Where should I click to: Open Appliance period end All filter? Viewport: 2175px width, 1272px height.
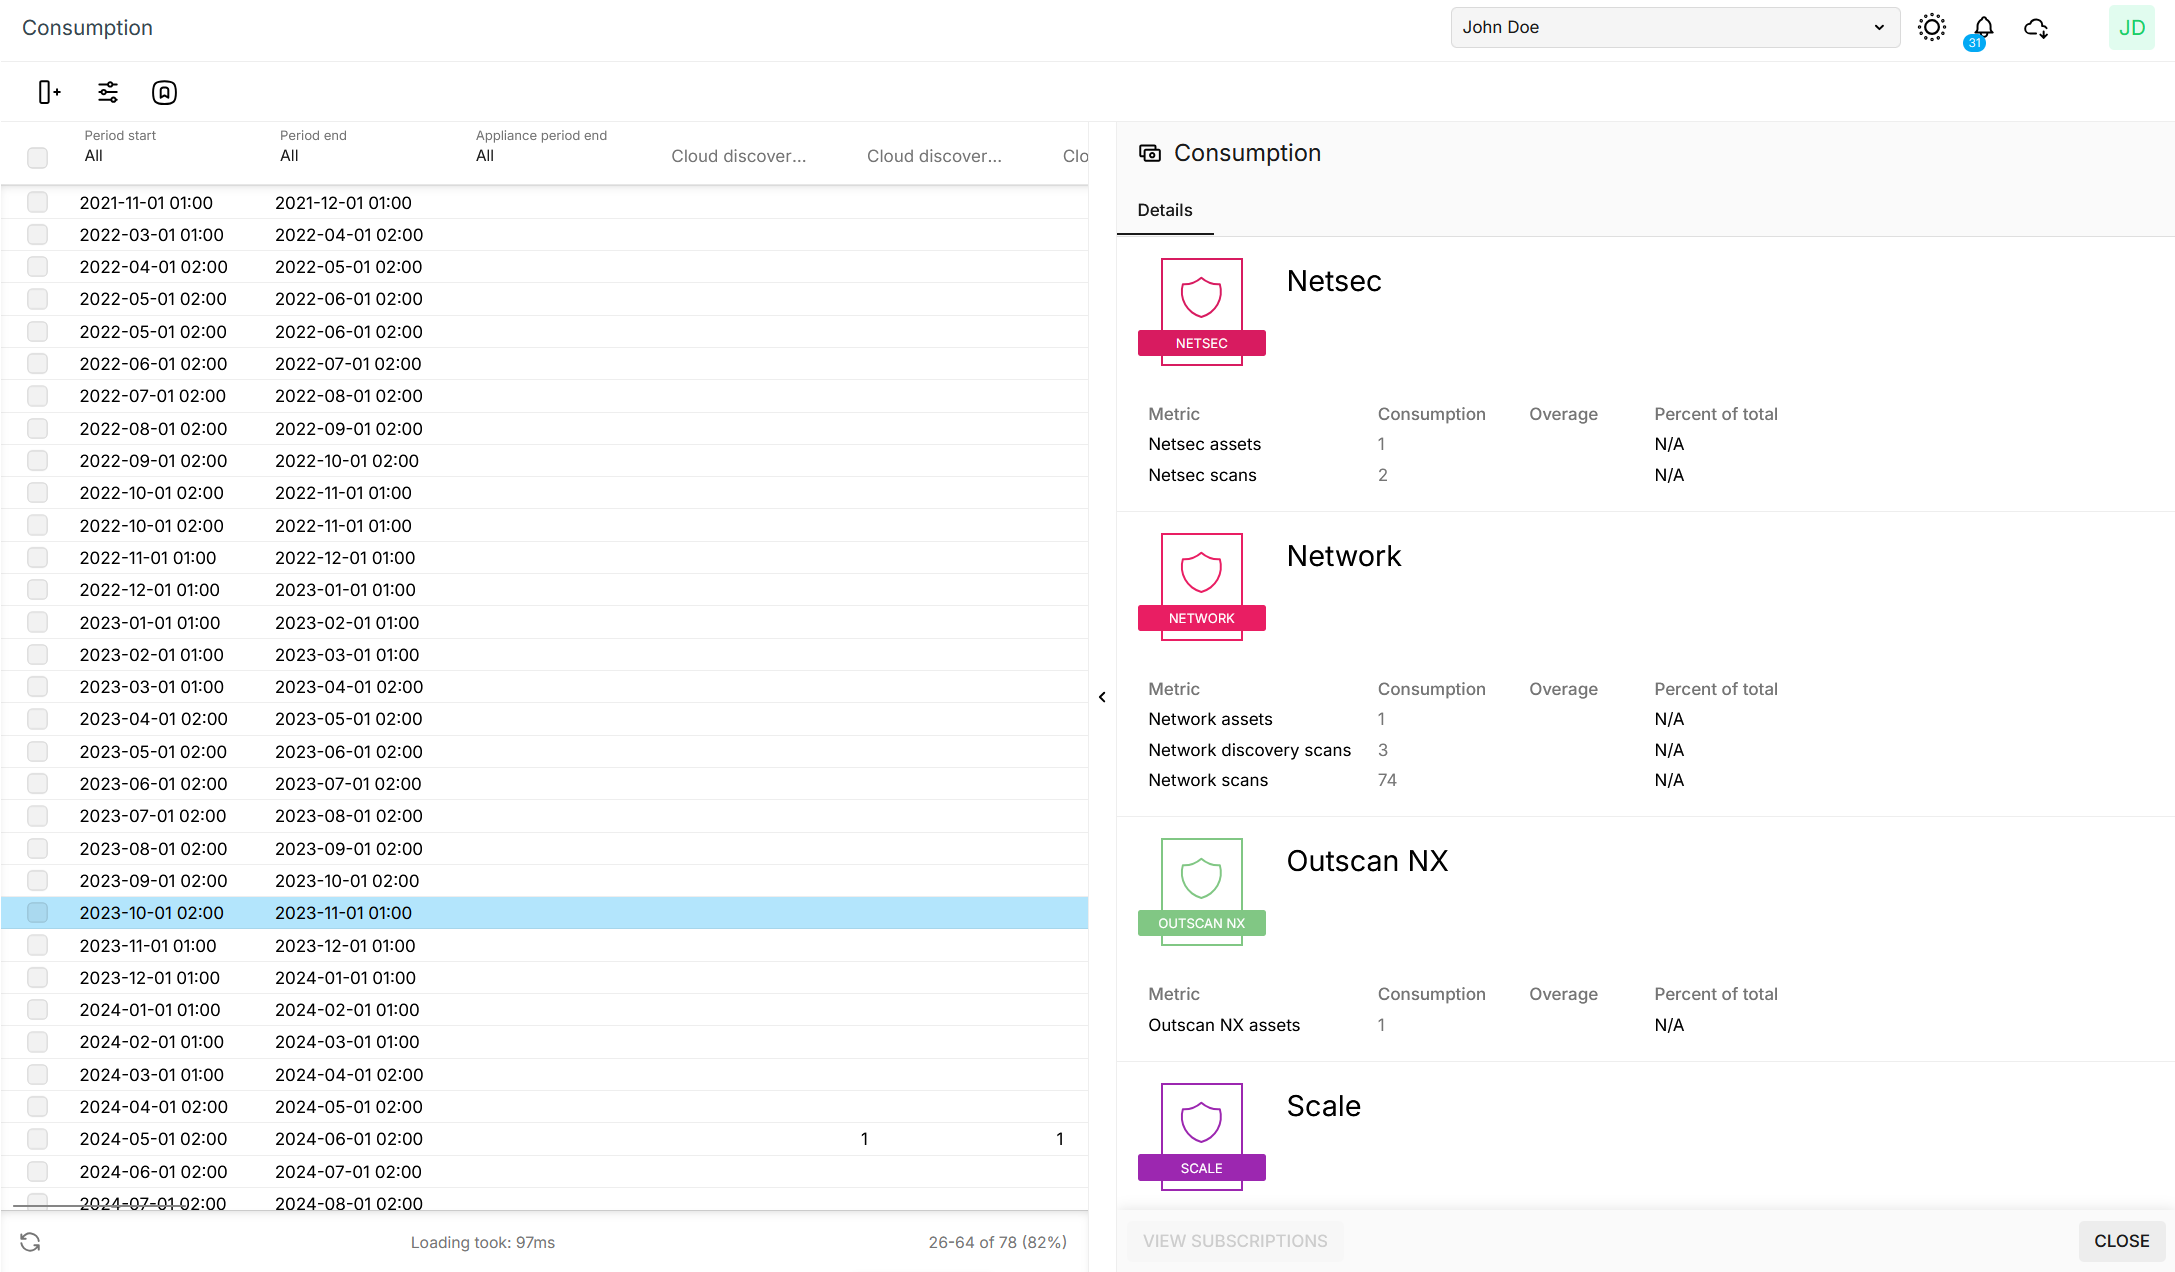pos(485,156)
